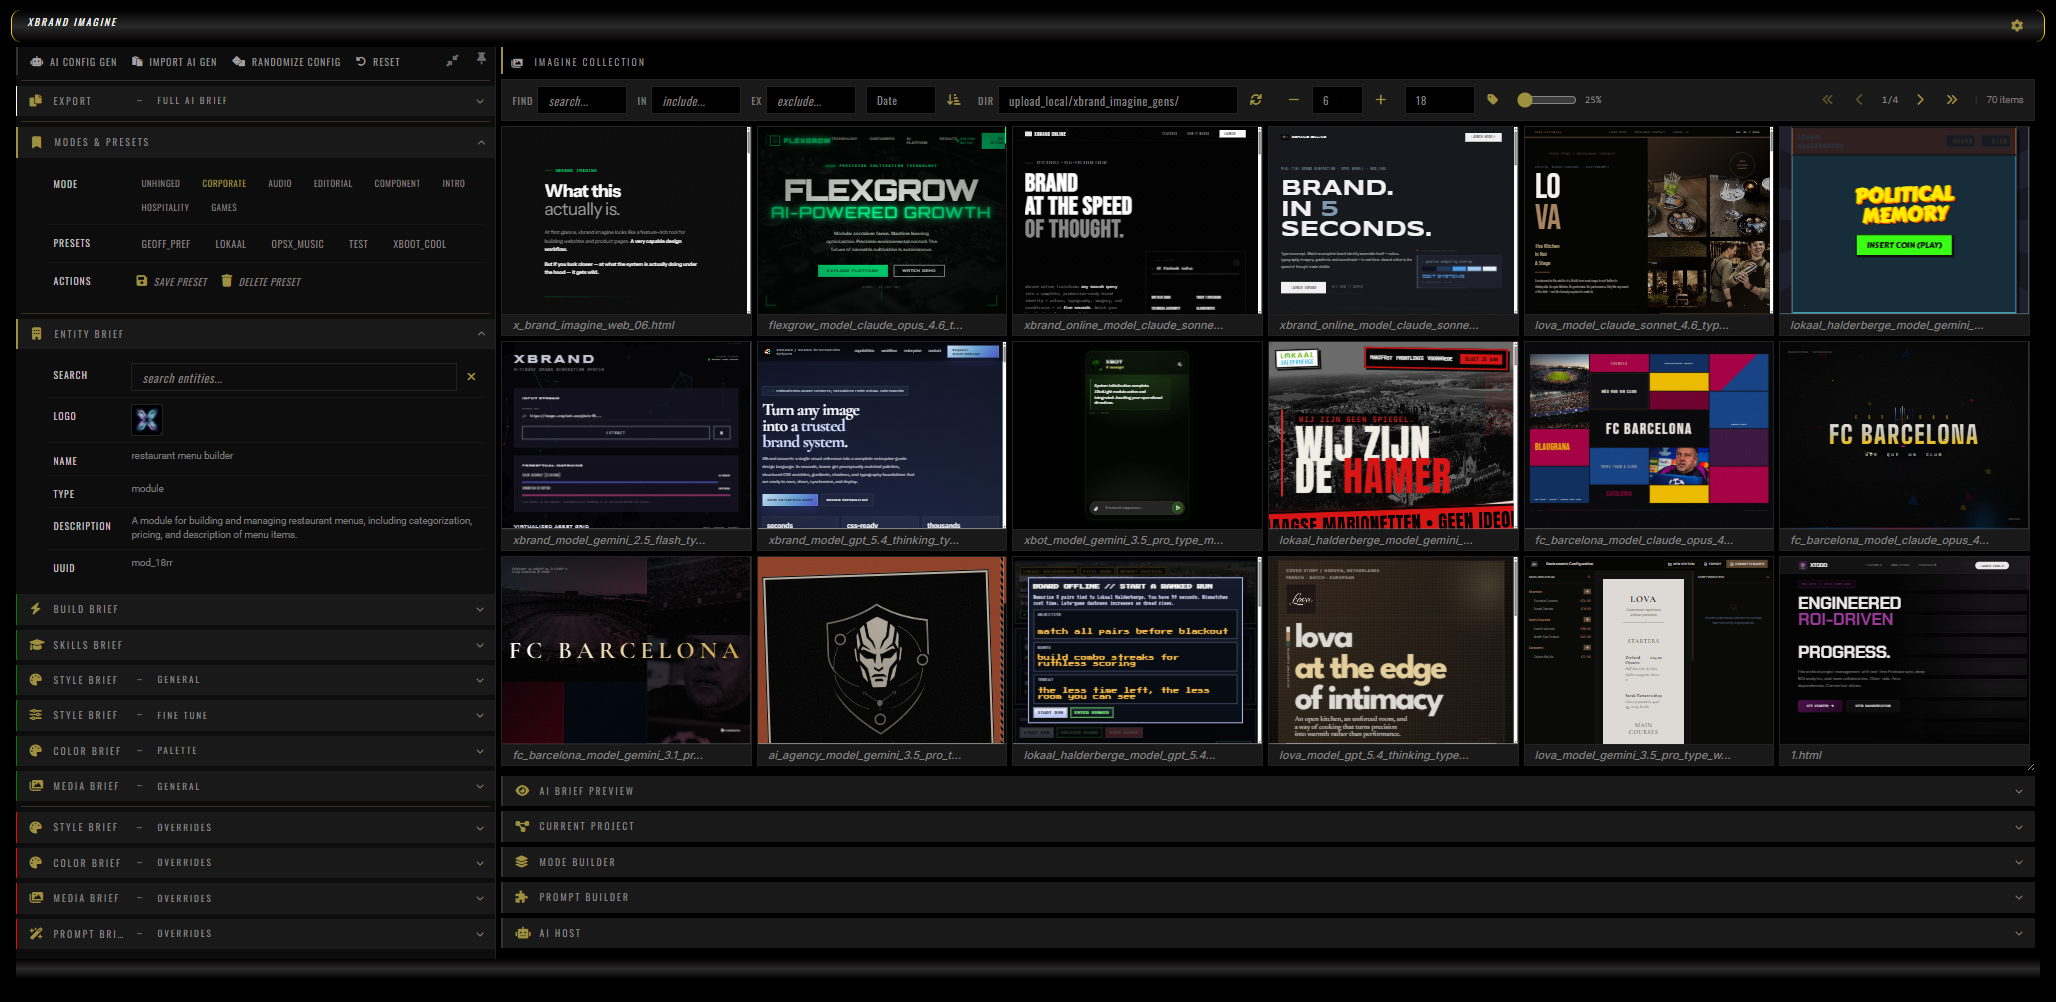This screenshot has width=2056, height=1002.
Task: Click the Import AI Gen label
Action: (x=183, y=62)
